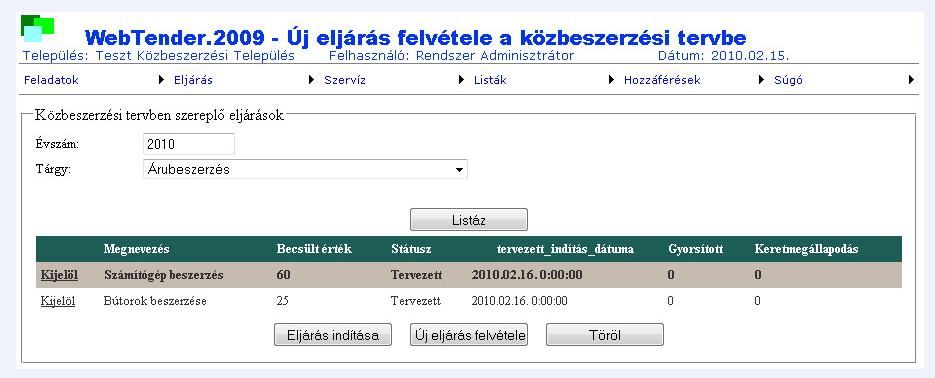This screenshot has width=935, height=378.
Task: Click Kijelöl link for Bútorok beszerzése
Action: (x=58, y=301)
